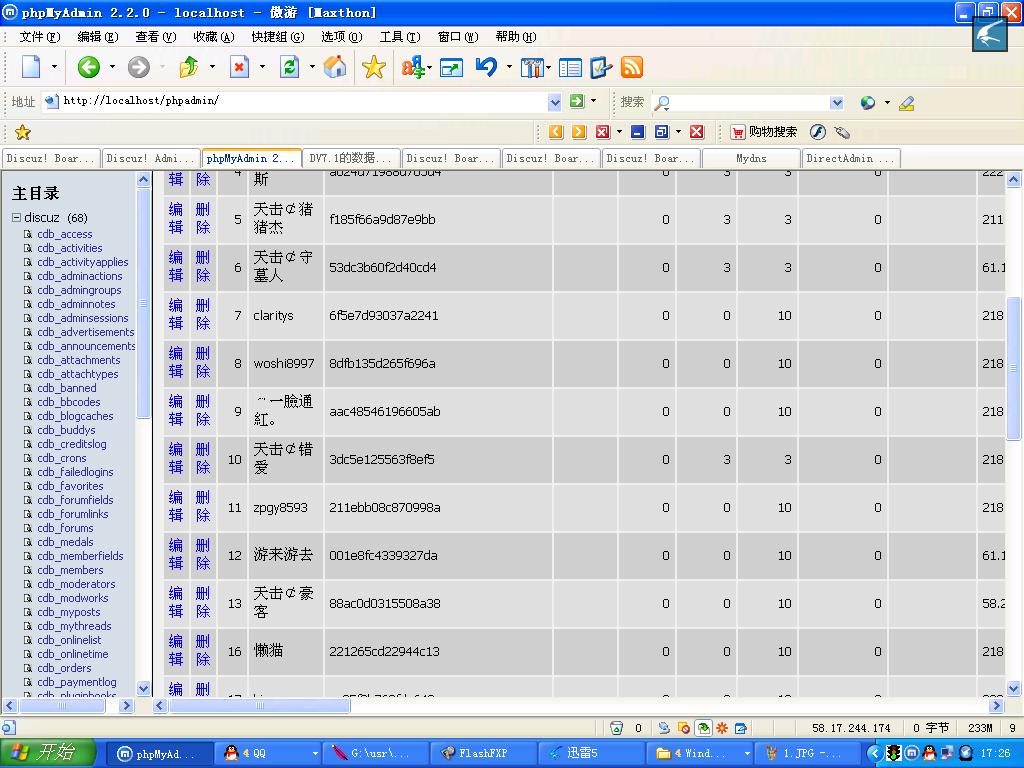
Task: Click the orange previous tab arrow icon
Action: click(x=556, y=132)
